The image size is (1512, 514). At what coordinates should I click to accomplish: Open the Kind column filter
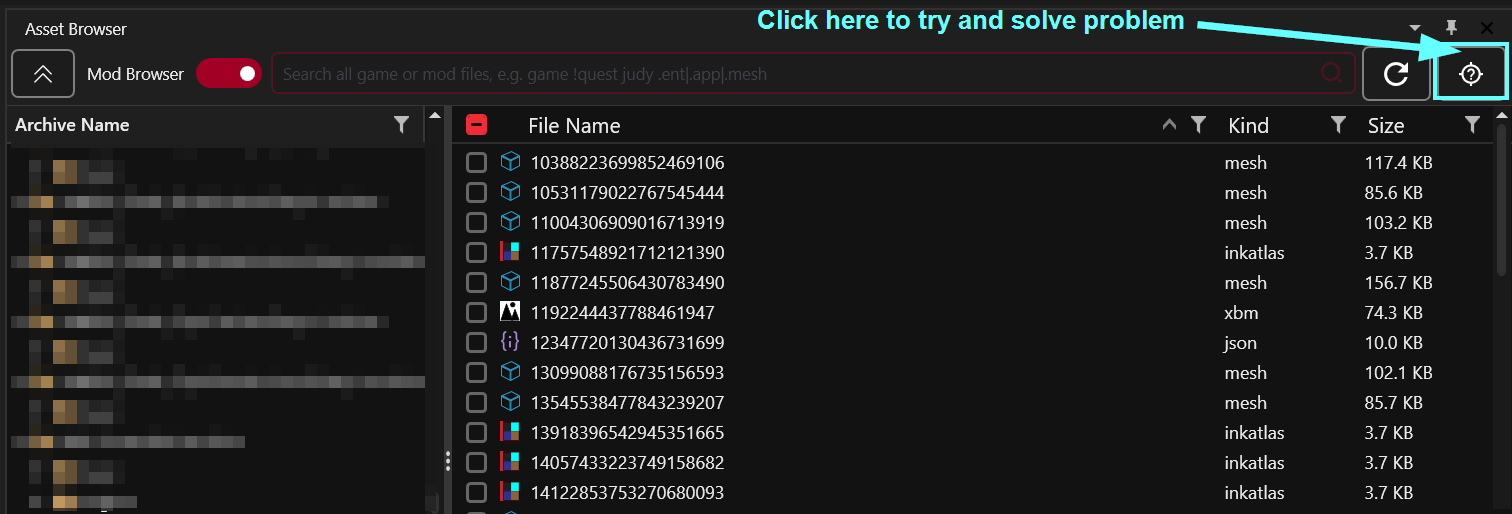pyautogui.click(x=1338, y=125)
